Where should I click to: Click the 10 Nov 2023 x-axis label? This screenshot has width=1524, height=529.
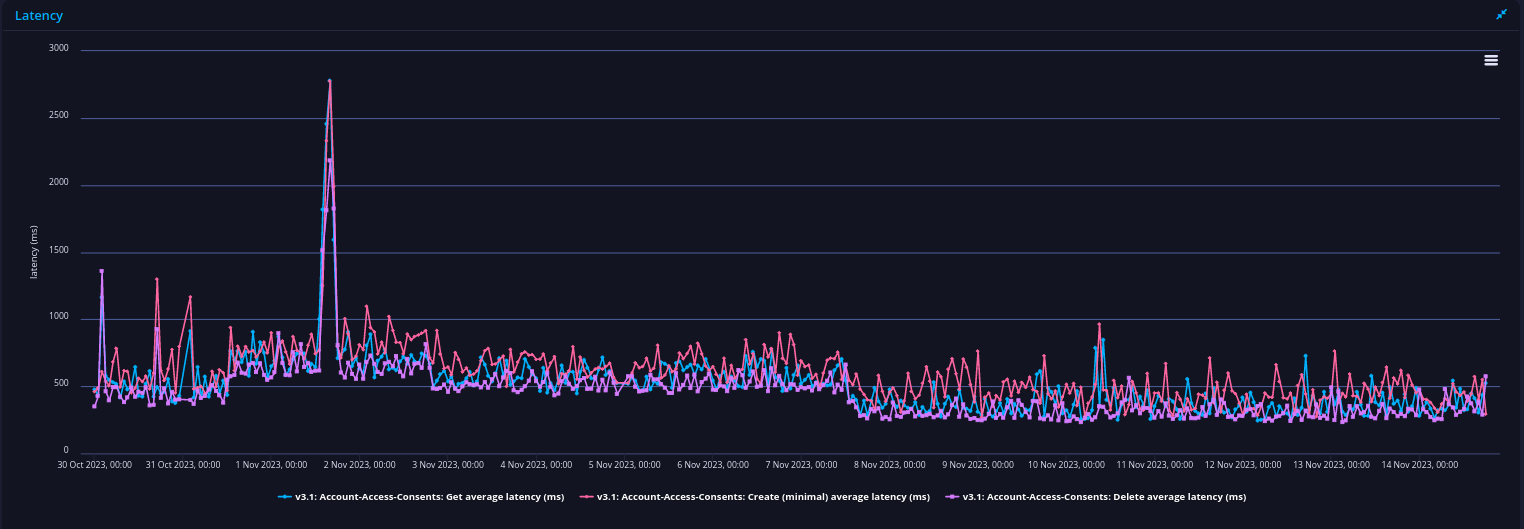point(1067,465)
